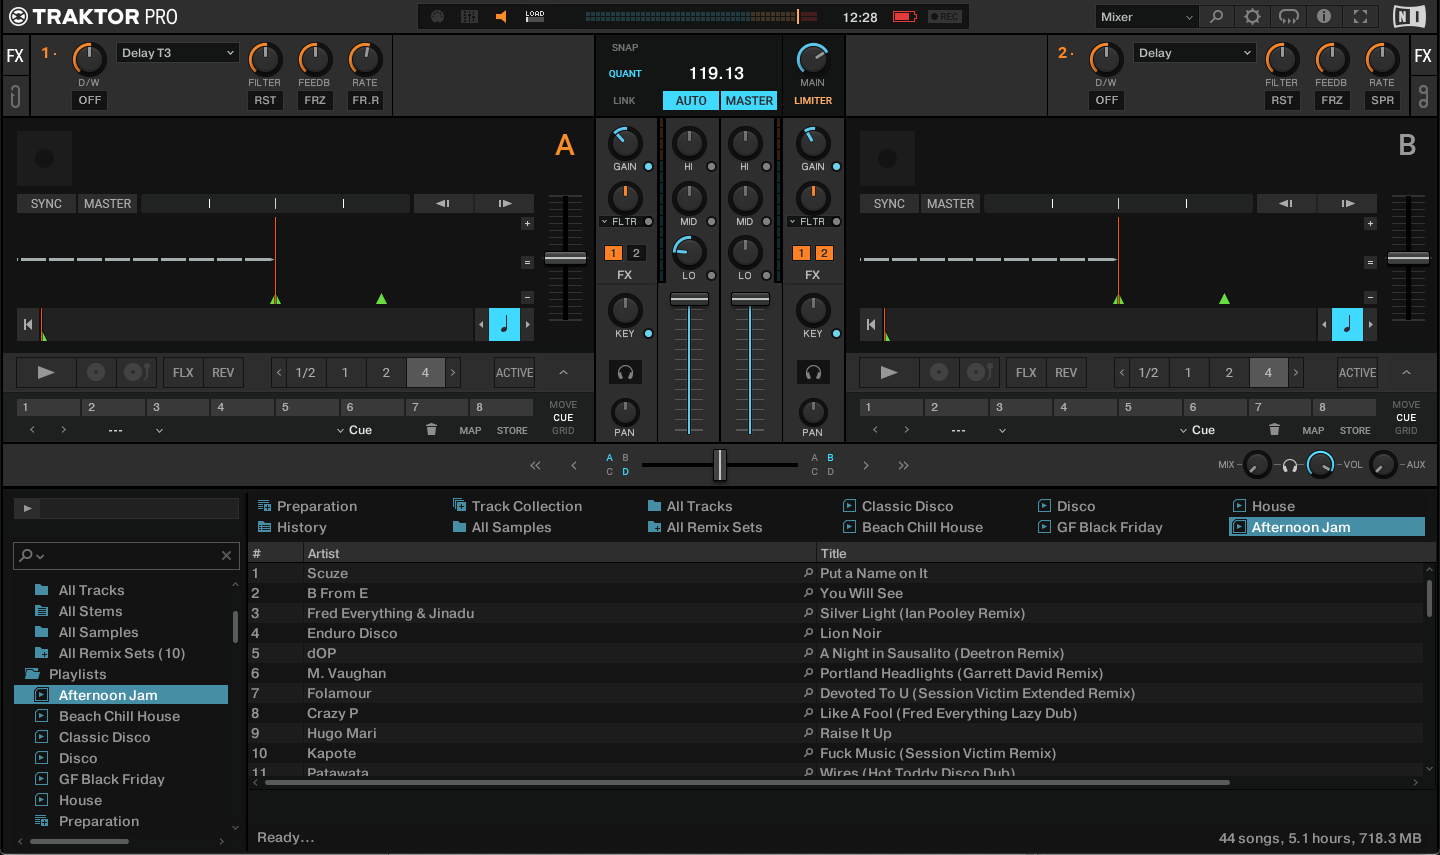This screenshot has height=855, width=1440.
Task: Toggle SYNC on Deck A
Action: (x=46, y=203)
